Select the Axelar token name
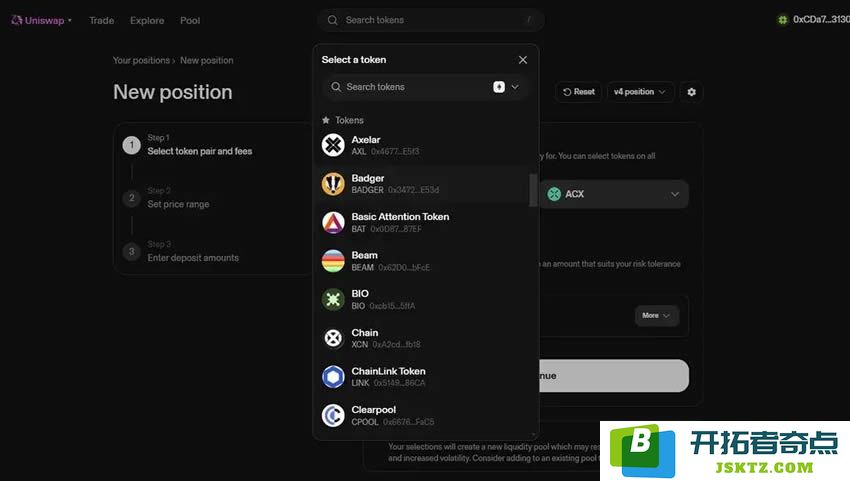Screen dimensions: 850x481 point(365,139)
